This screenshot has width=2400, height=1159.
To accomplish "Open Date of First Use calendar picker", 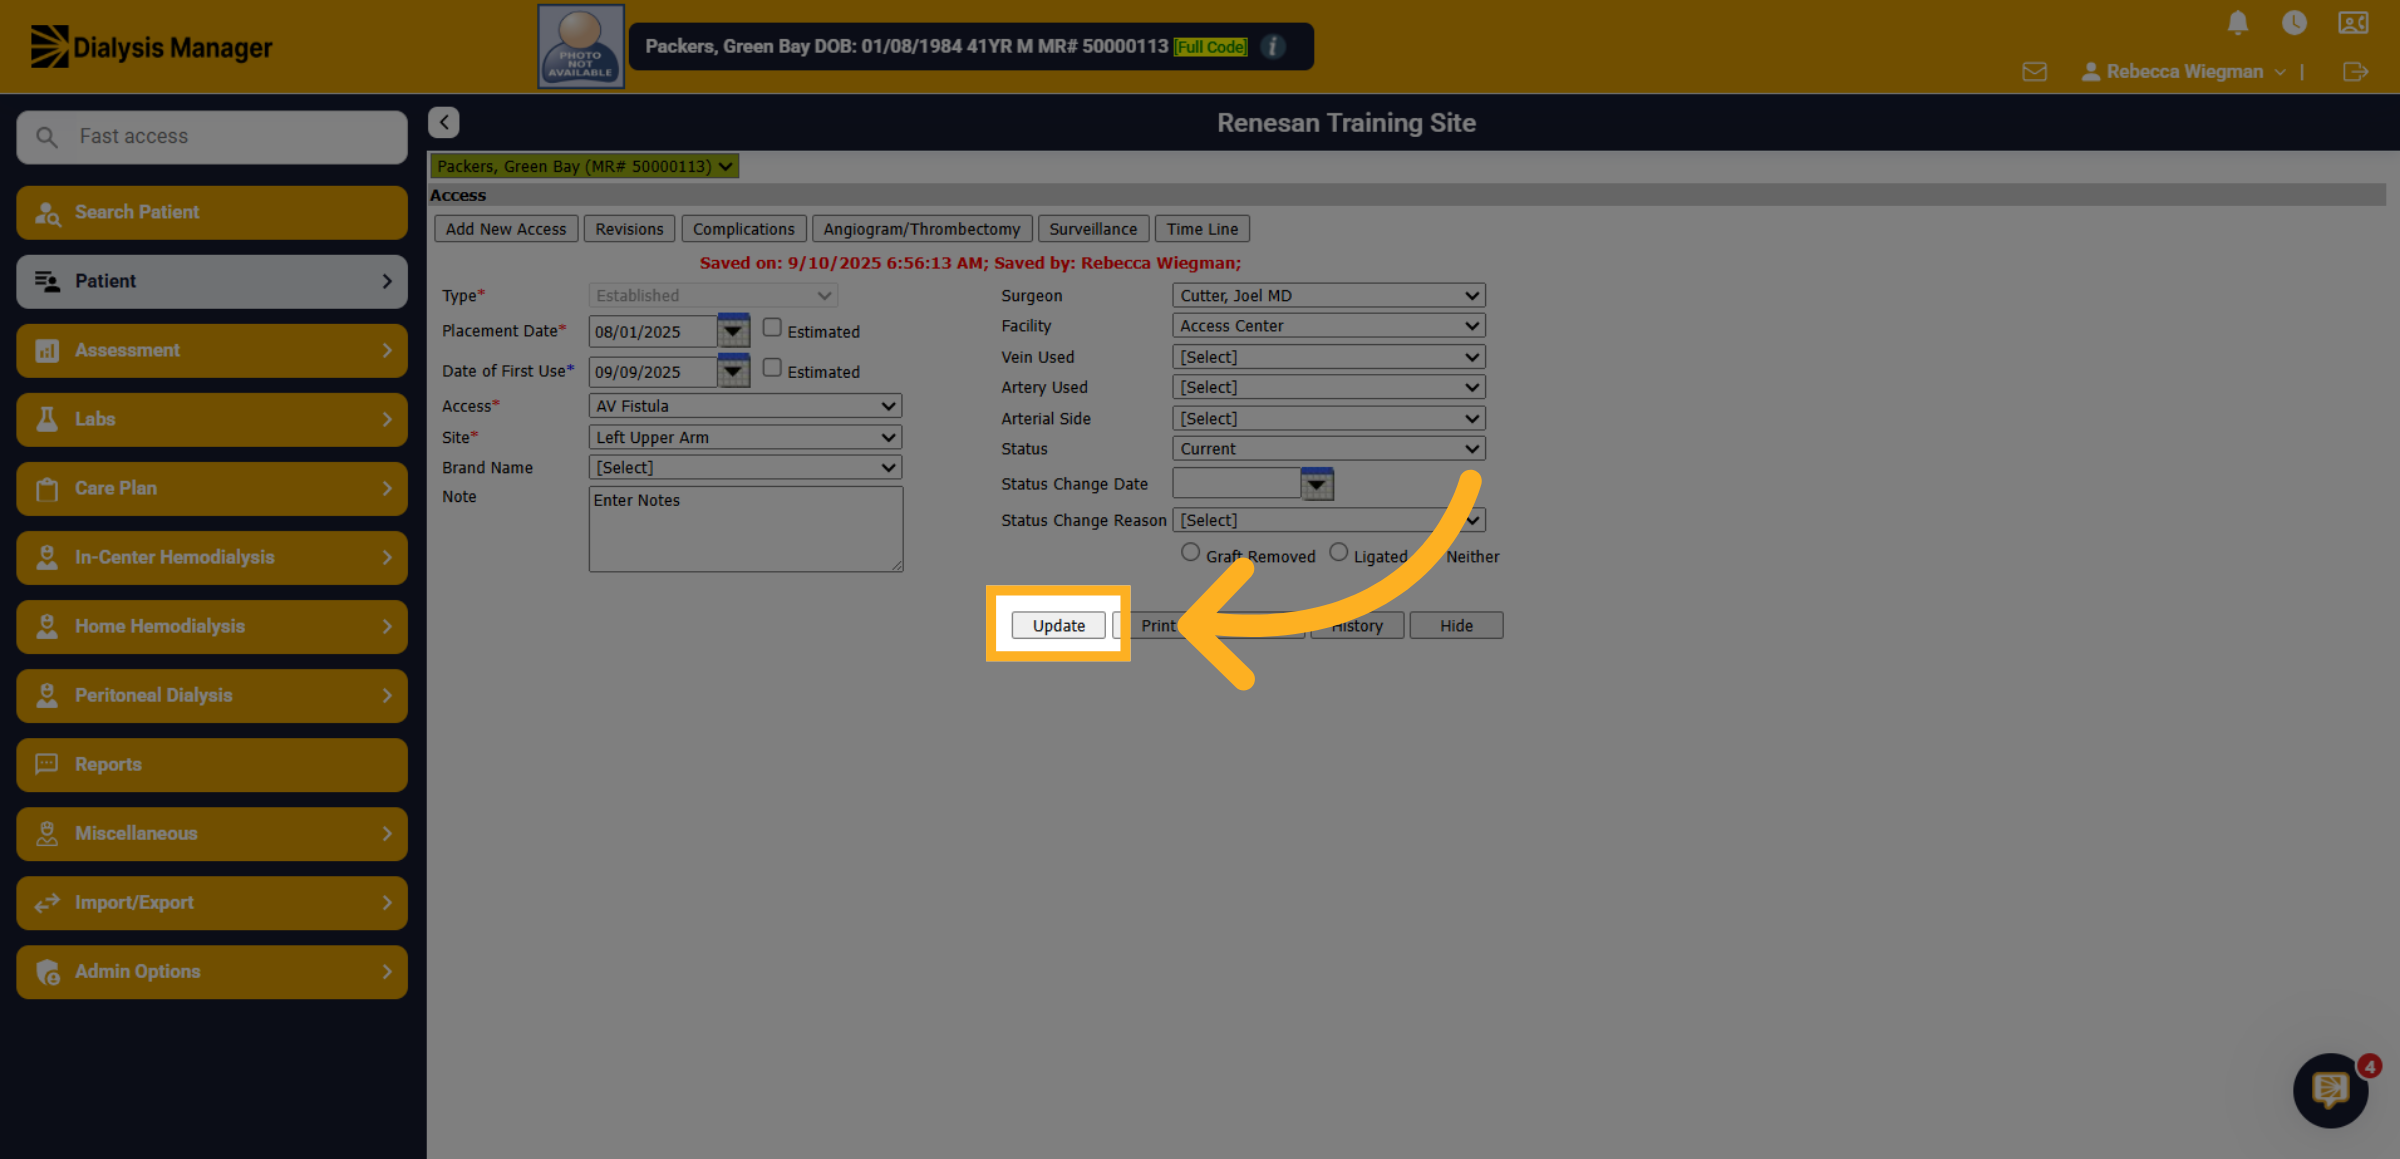I will coord(733,370).
